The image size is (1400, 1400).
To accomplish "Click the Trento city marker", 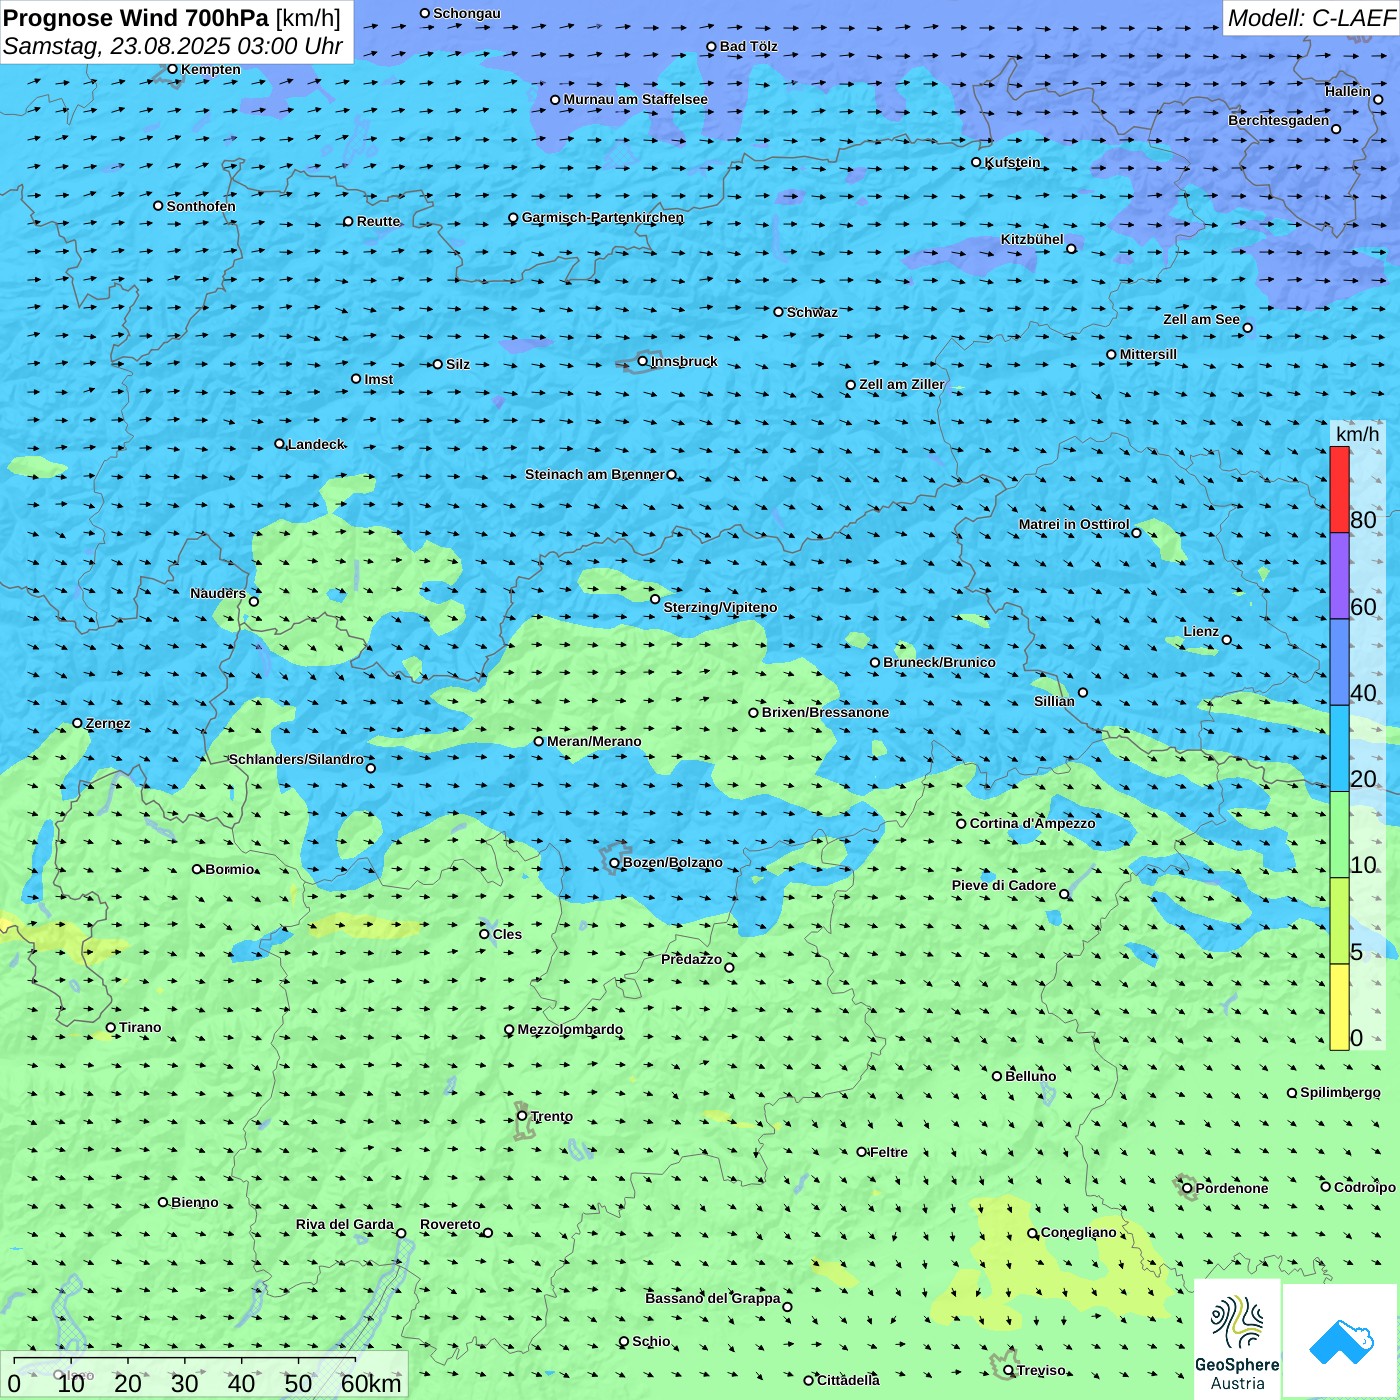I will point(522,1116).
